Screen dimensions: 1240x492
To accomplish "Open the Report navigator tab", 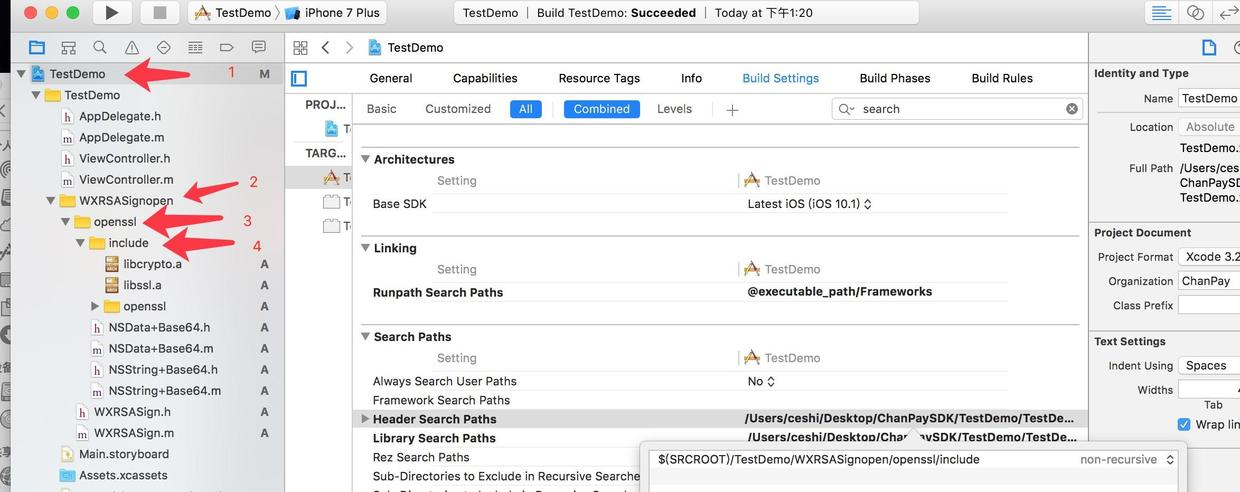I will [259, 47].
